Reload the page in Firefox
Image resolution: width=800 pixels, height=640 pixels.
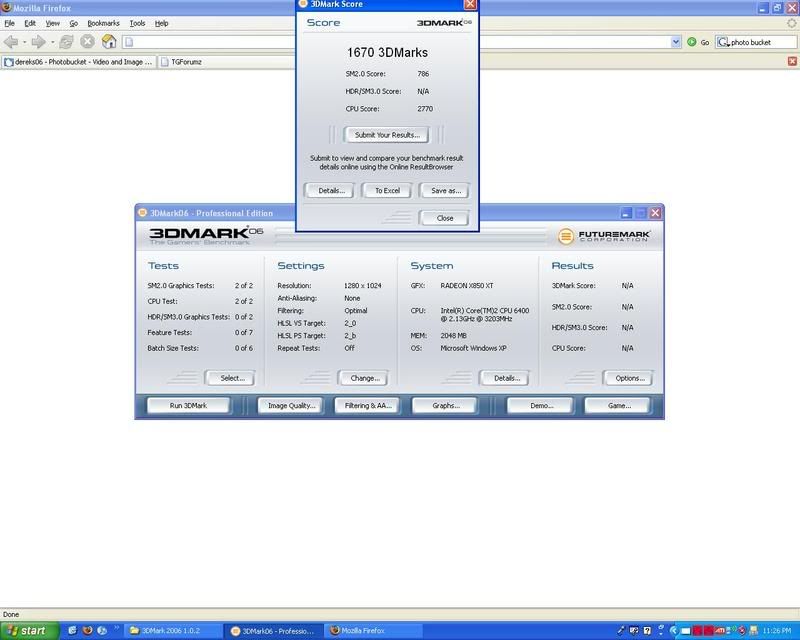pyautogui.click(x=66, y=42)
